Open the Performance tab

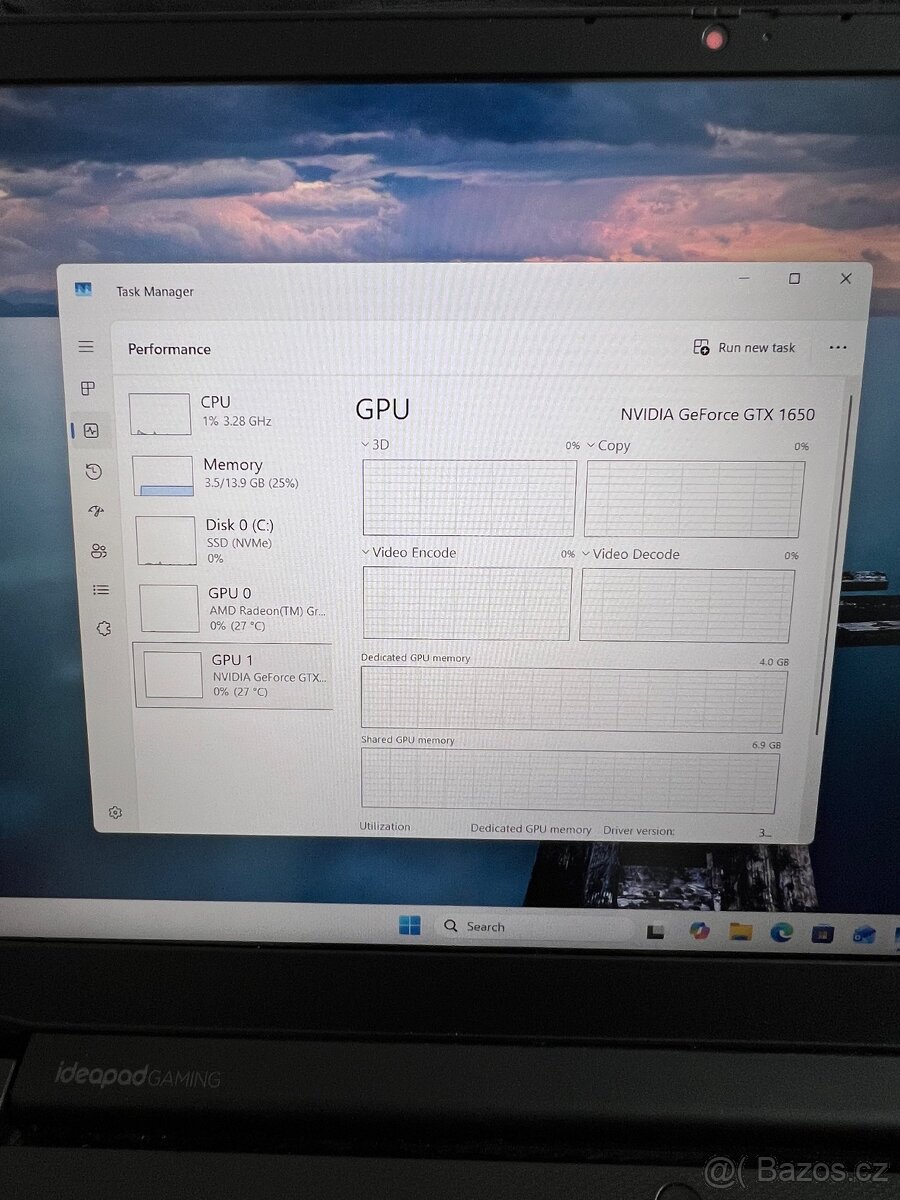pyautogui.click(x=168, y=348)
